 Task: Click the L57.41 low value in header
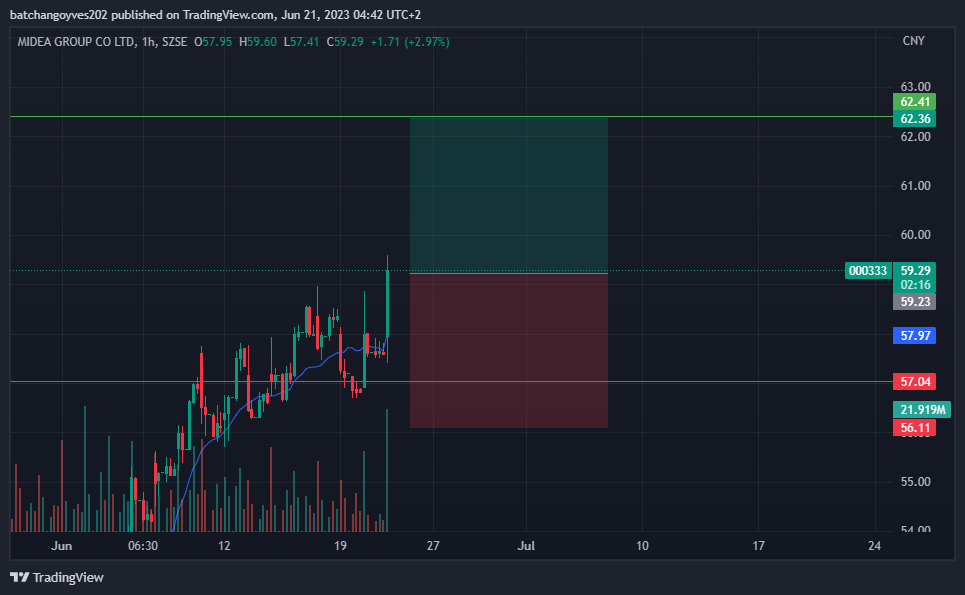point(302,42)
